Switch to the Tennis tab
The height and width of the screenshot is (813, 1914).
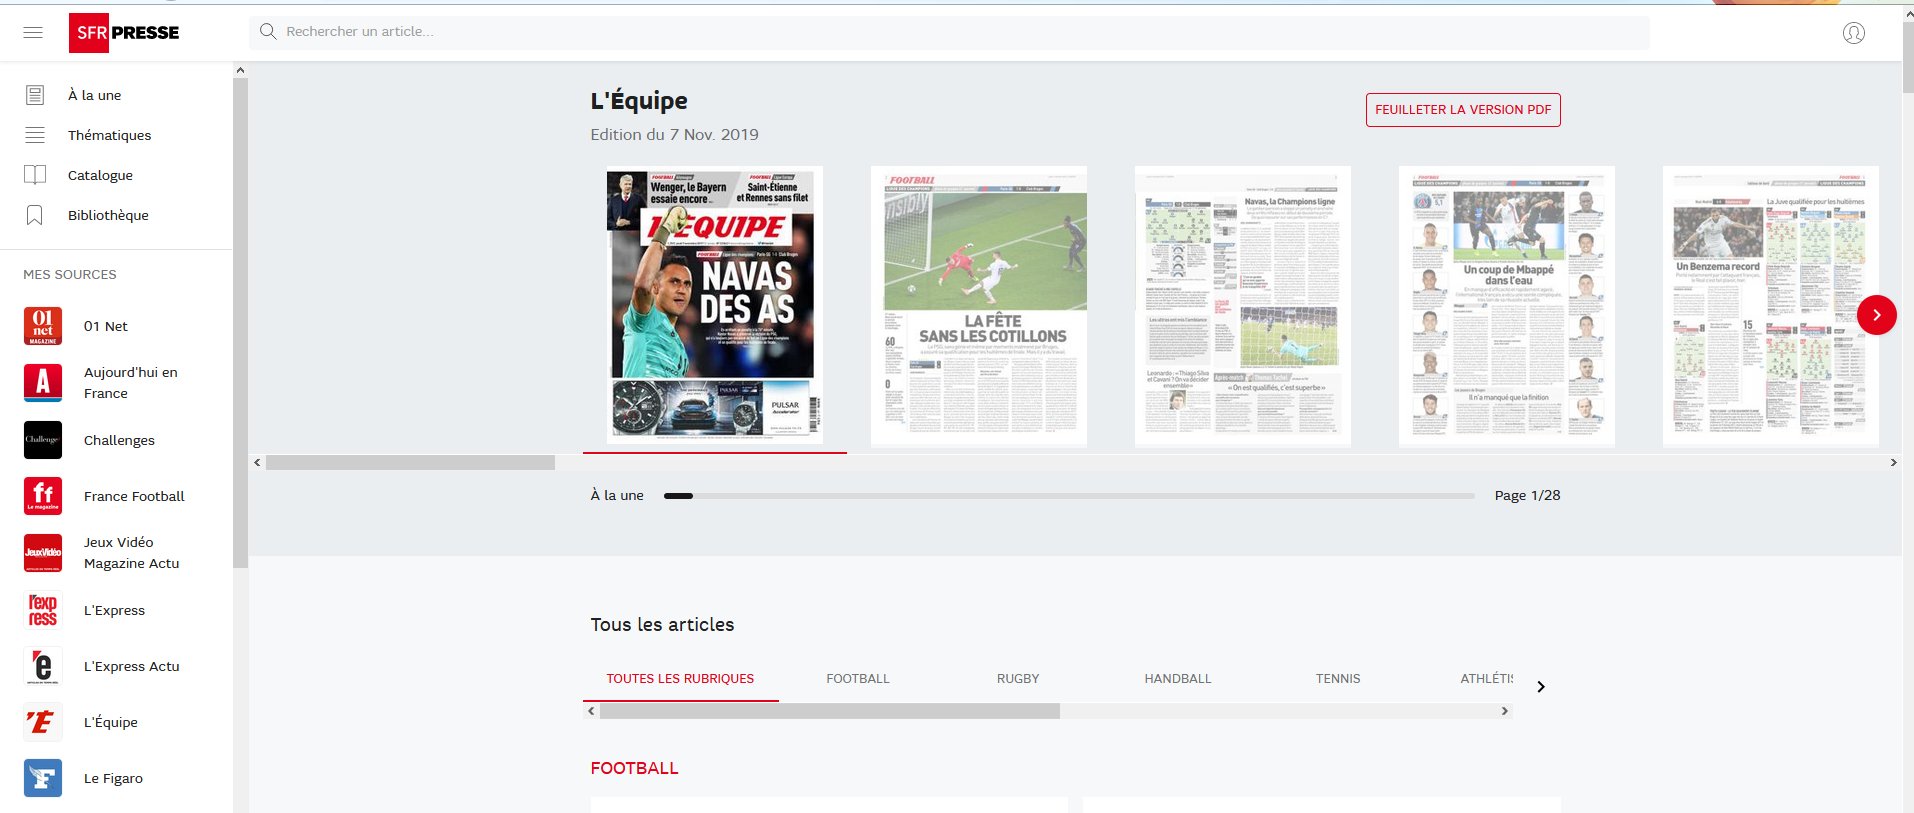[1338, 678]
